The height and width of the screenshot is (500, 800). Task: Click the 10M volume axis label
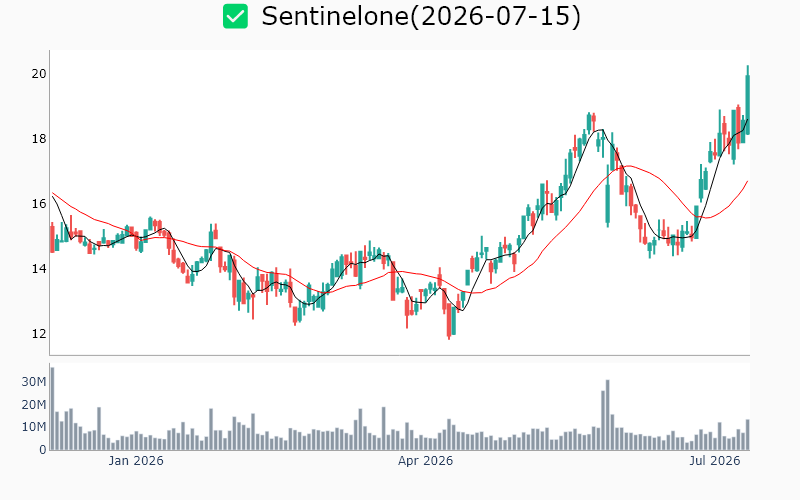coord(34,427)
